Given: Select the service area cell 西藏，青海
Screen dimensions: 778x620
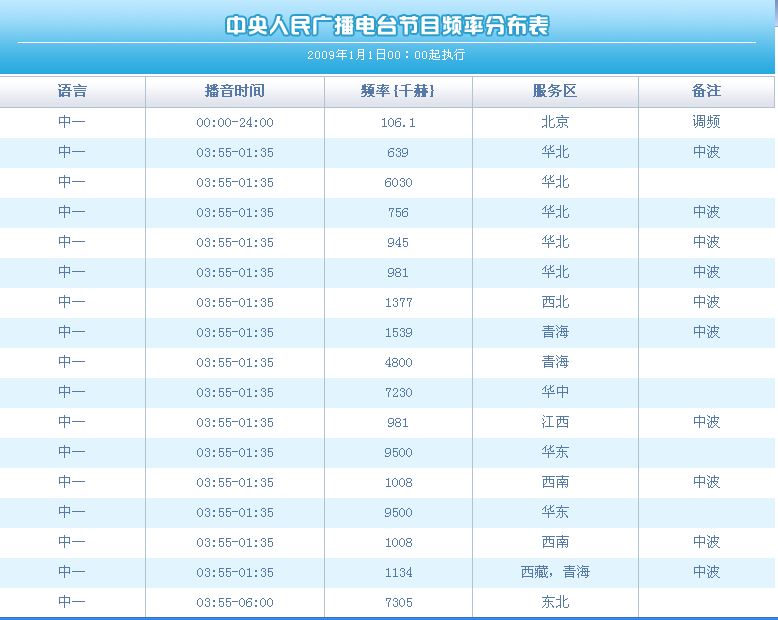Looking at the screenshot, I should [x=555, y=572].
